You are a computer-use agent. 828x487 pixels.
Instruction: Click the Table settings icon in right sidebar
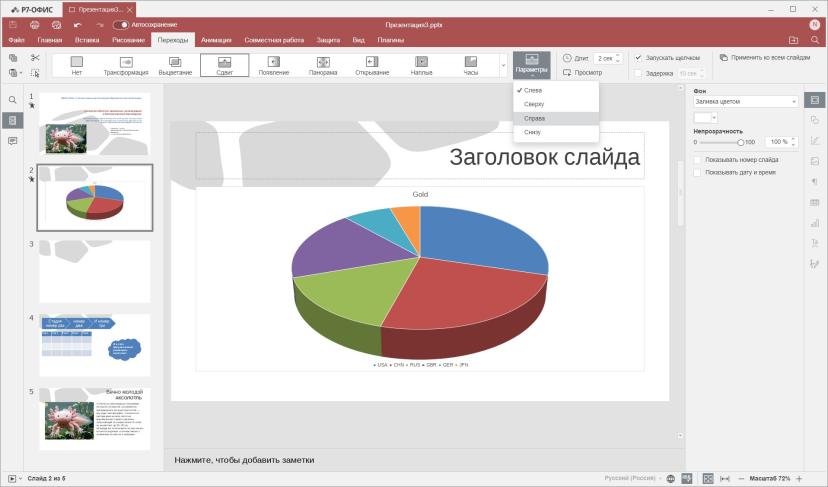click(815, 202)
